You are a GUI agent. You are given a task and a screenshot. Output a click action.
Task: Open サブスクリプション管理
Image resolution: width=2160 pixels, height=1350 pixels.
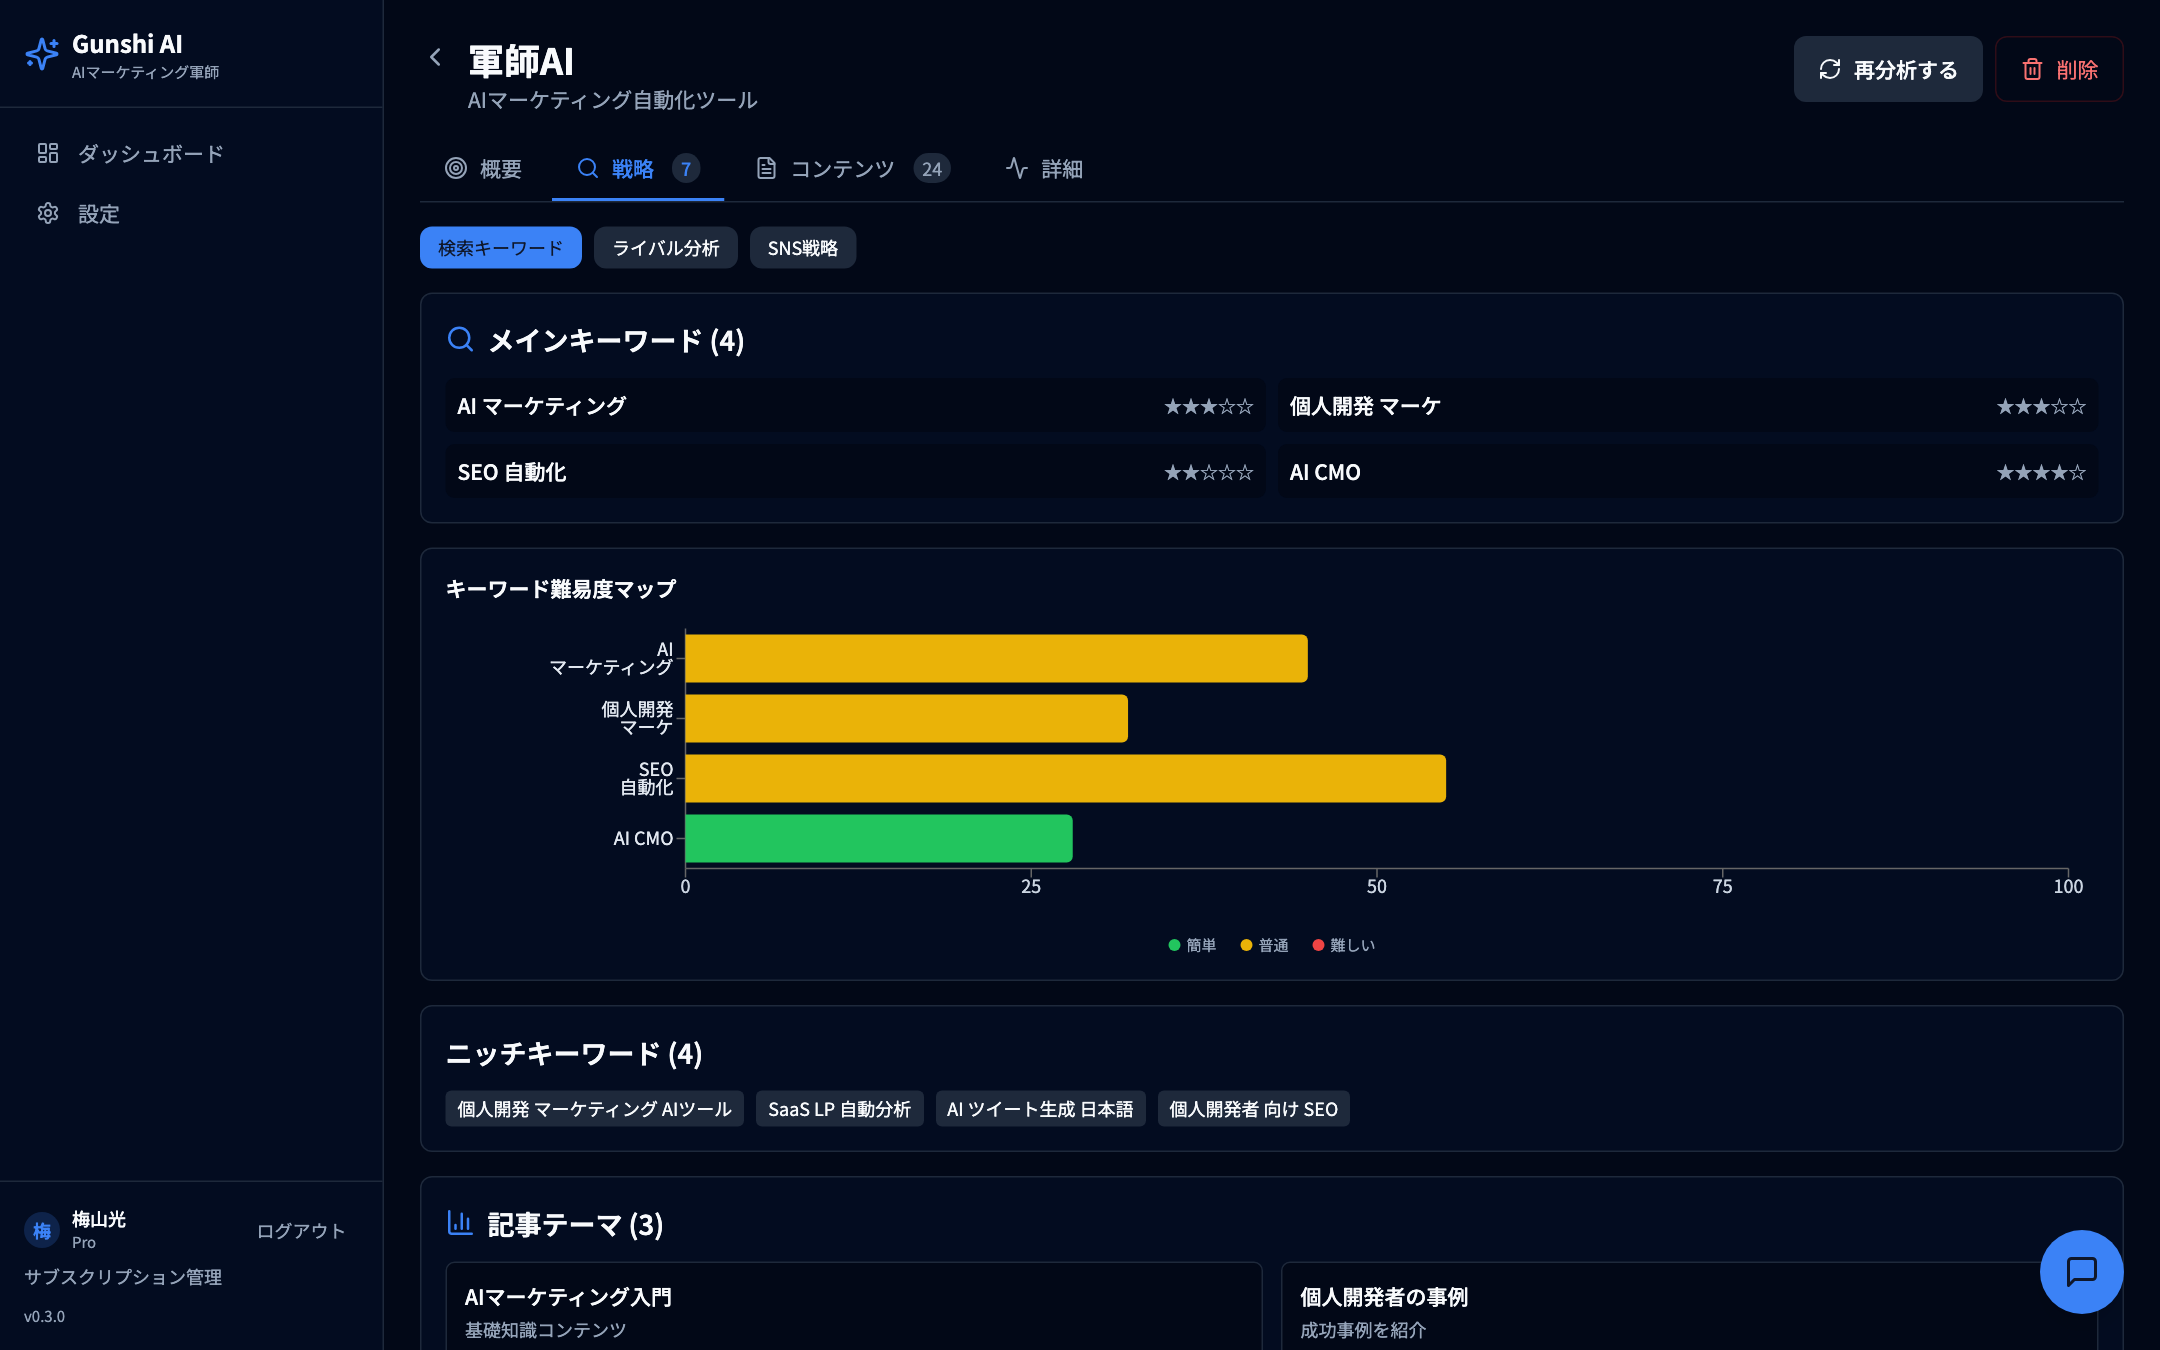point(123,1276)
